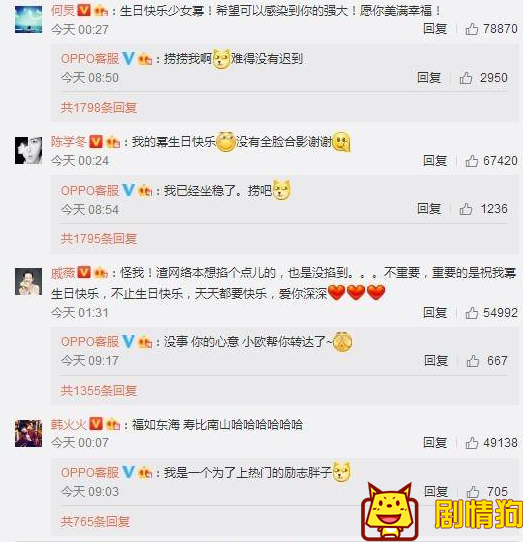This screenshot has height=542, width=523.
Task: Expand 共765条回复 thread
Action: pos(95,521)
